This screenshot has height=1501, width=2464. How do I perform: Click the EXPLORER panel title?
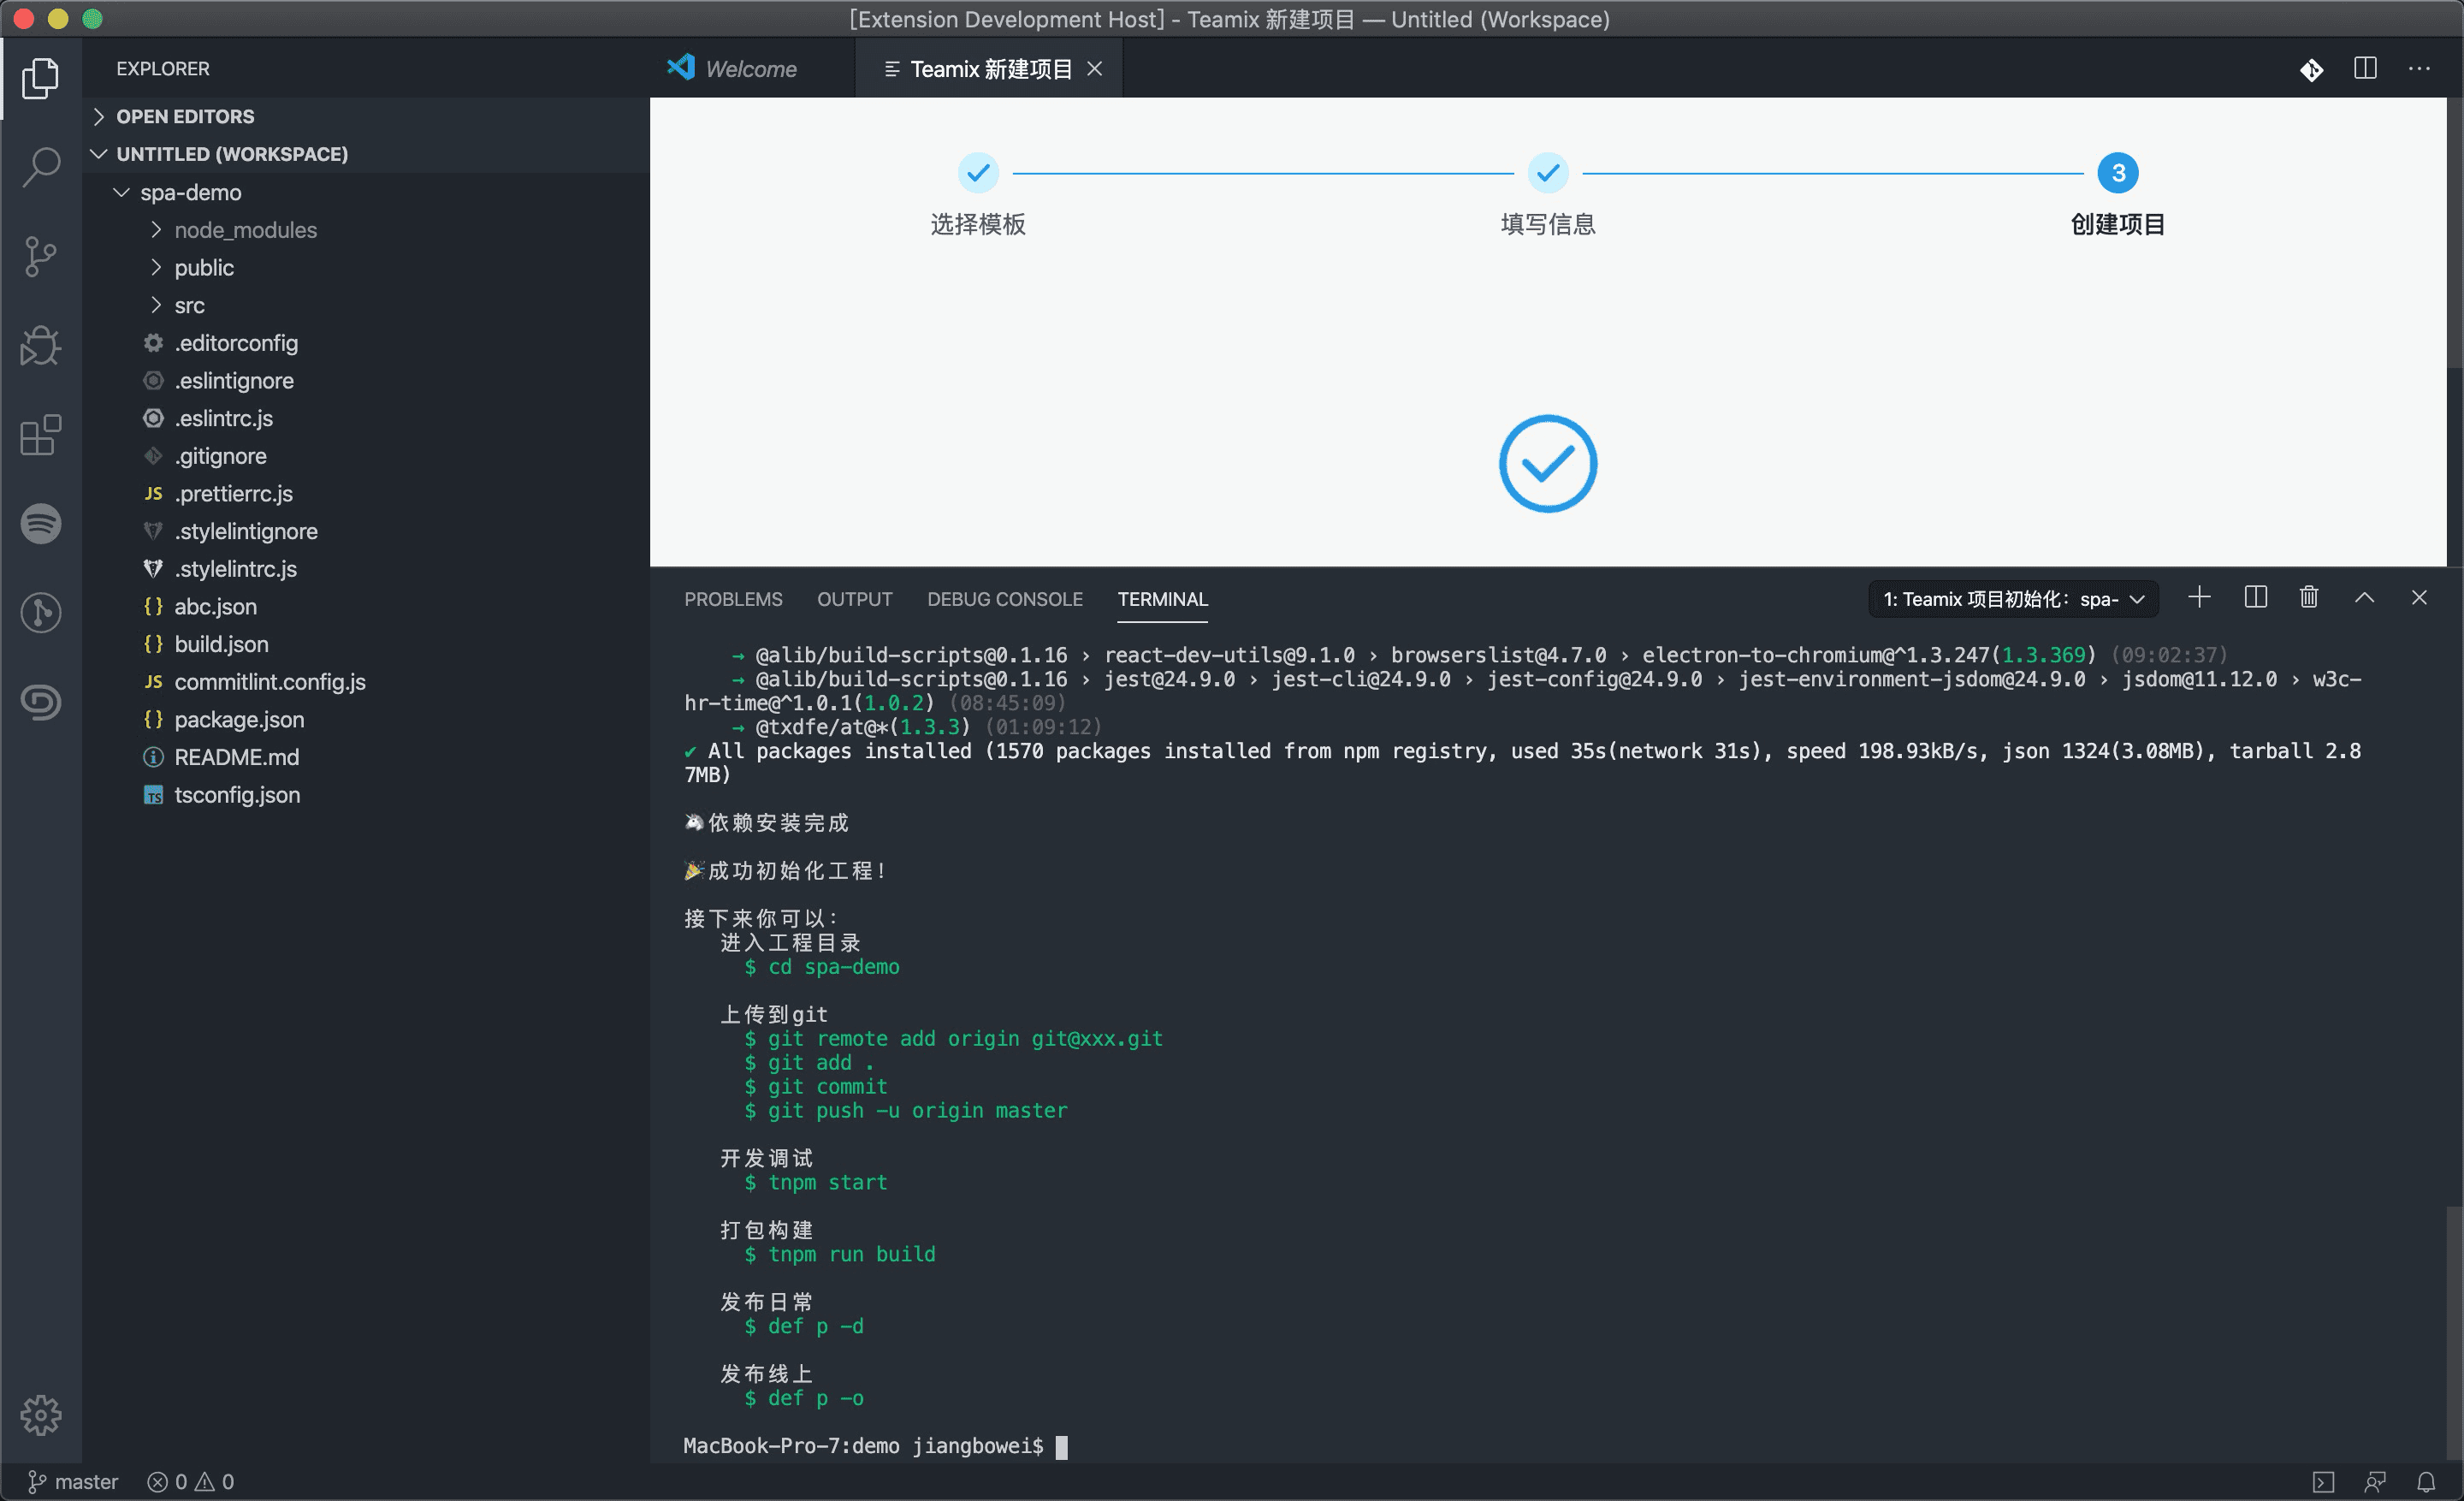click(163, 69)
